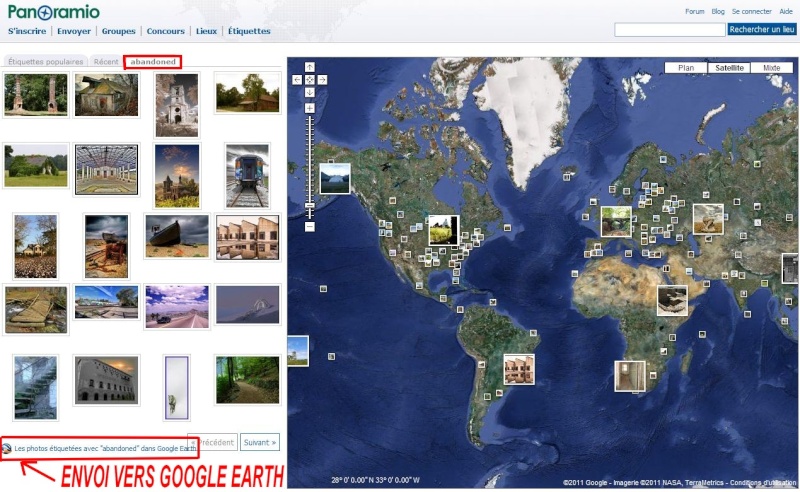Click the South America factory map photo

coord(519,369)
